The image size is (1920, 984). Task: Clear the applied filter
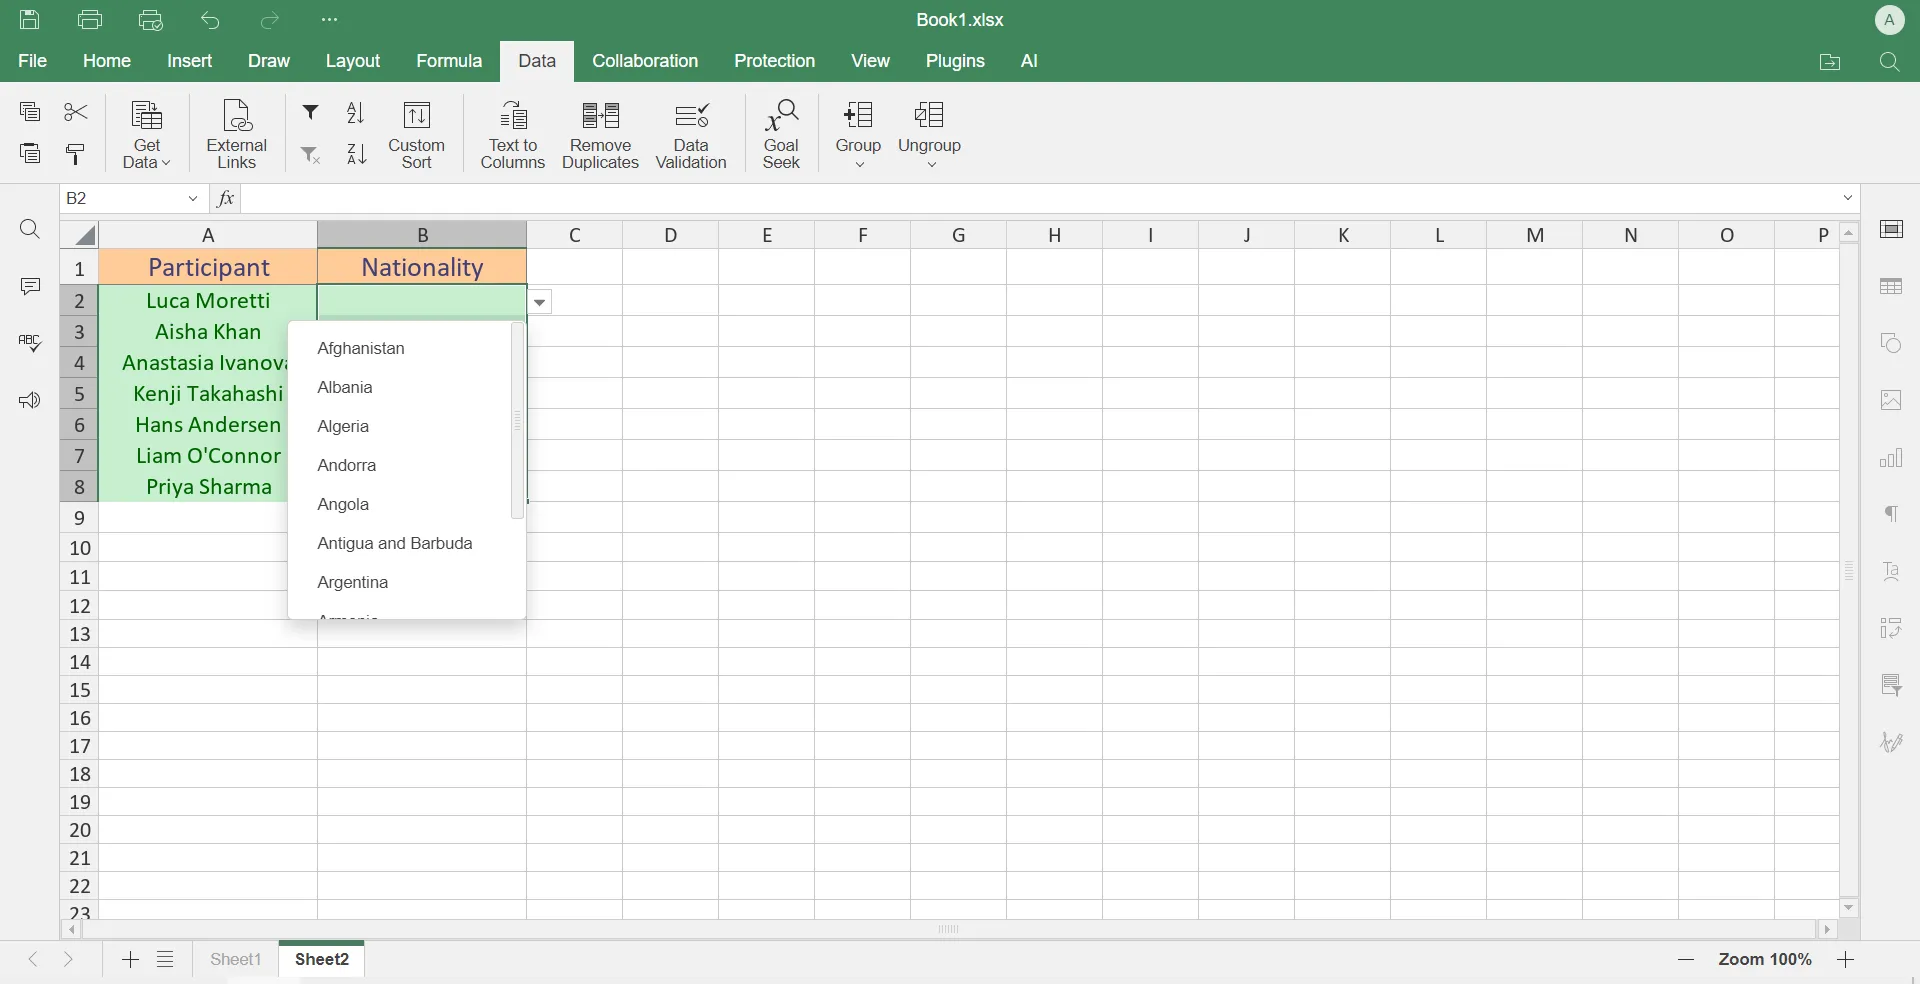(310, 155)
